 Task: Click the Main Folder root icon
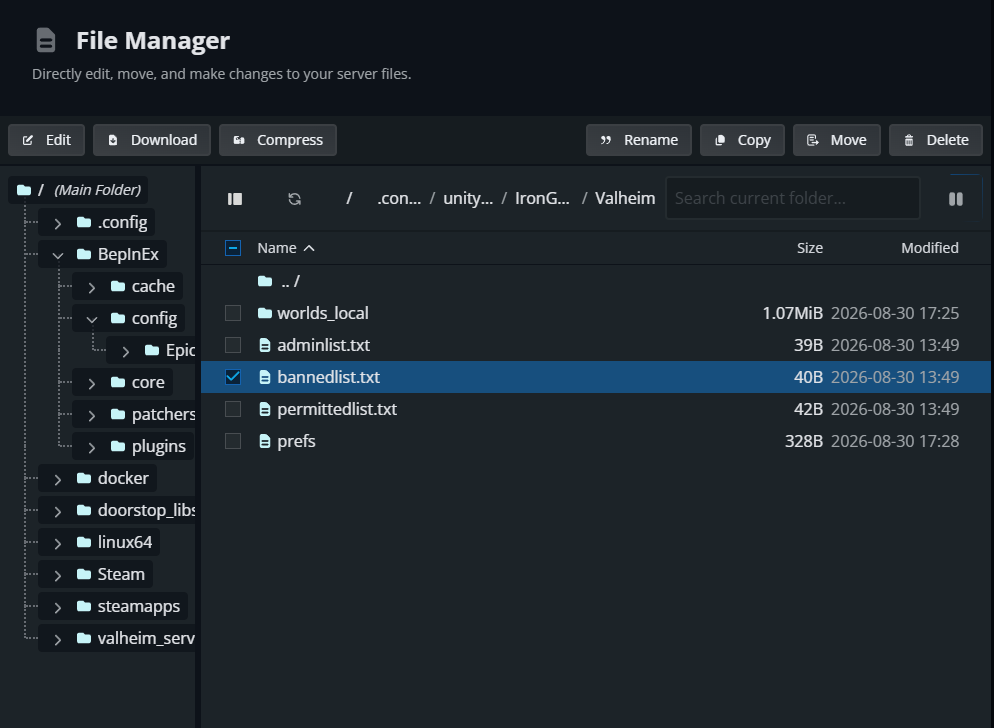click(x=24, y=190)
